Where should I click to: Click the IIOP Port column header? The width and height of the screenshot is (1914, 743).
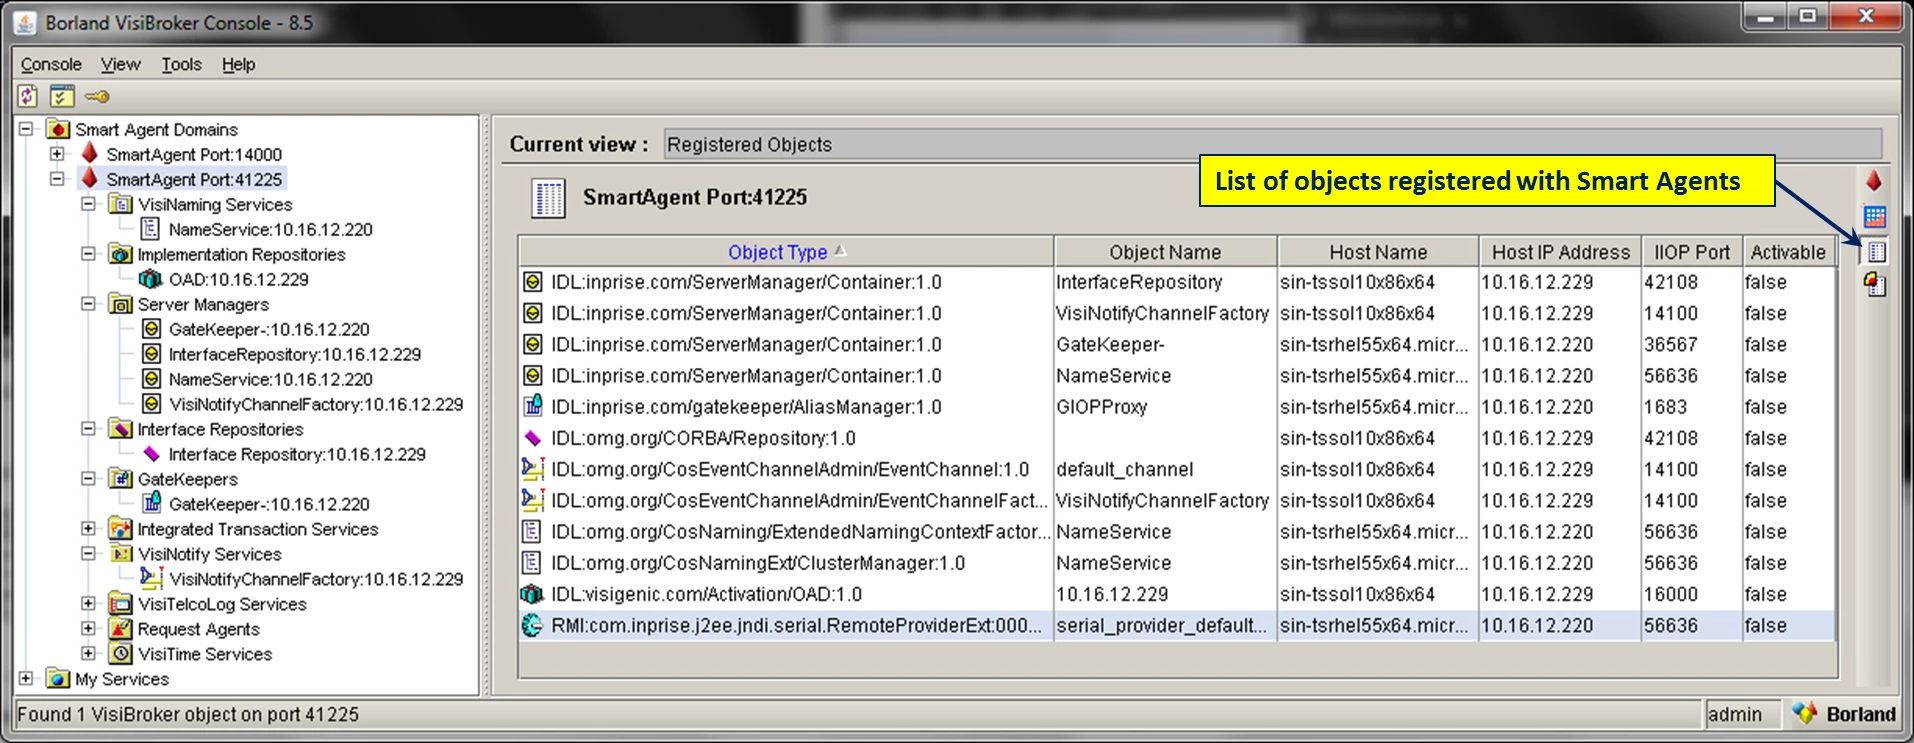pyautogui.click(x=1691, y=252)
